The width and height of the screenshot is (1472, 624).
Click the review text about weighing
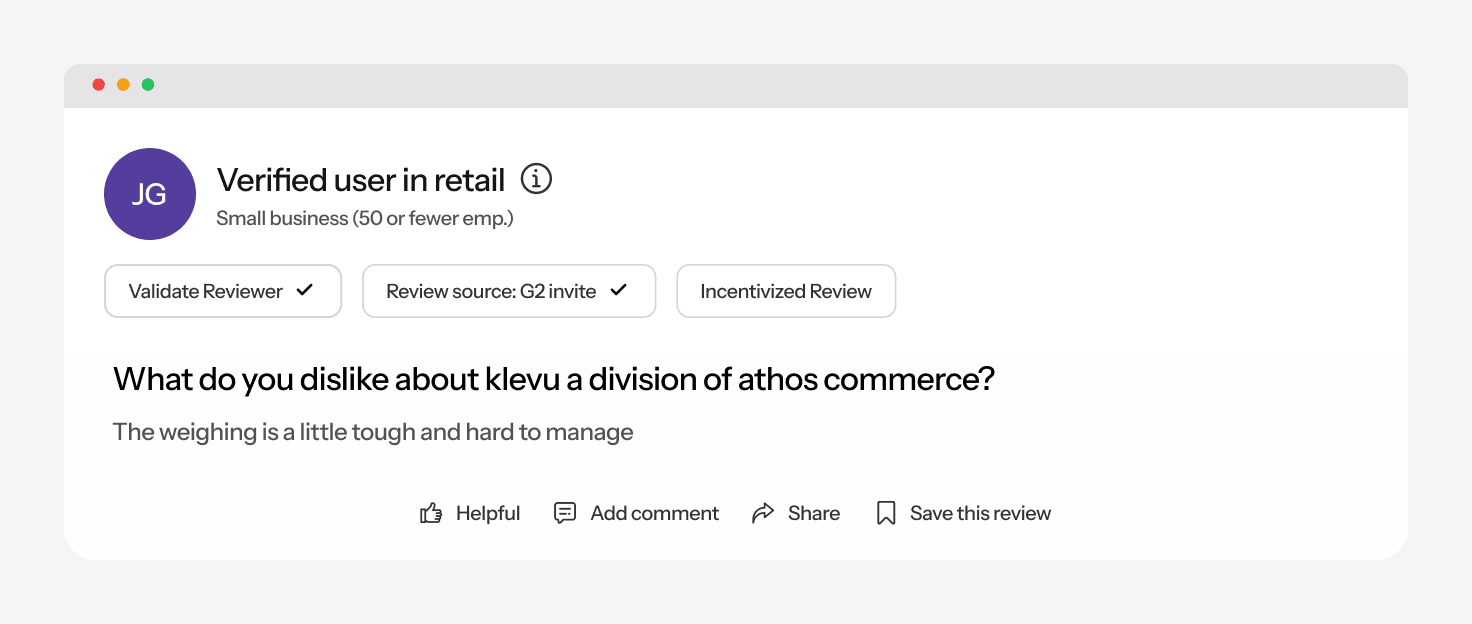(373, 433)
